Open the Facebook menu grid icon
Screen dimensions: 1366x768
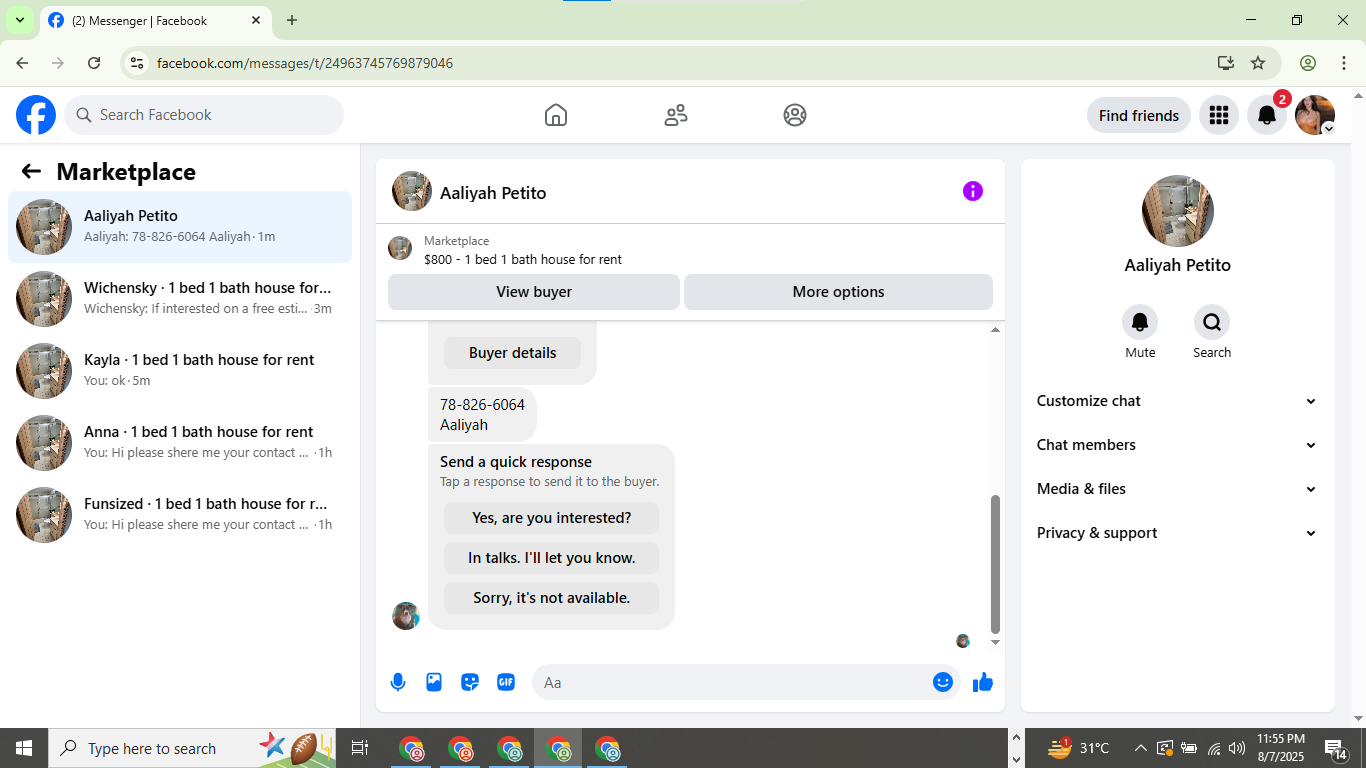(x=1218, y=115)
